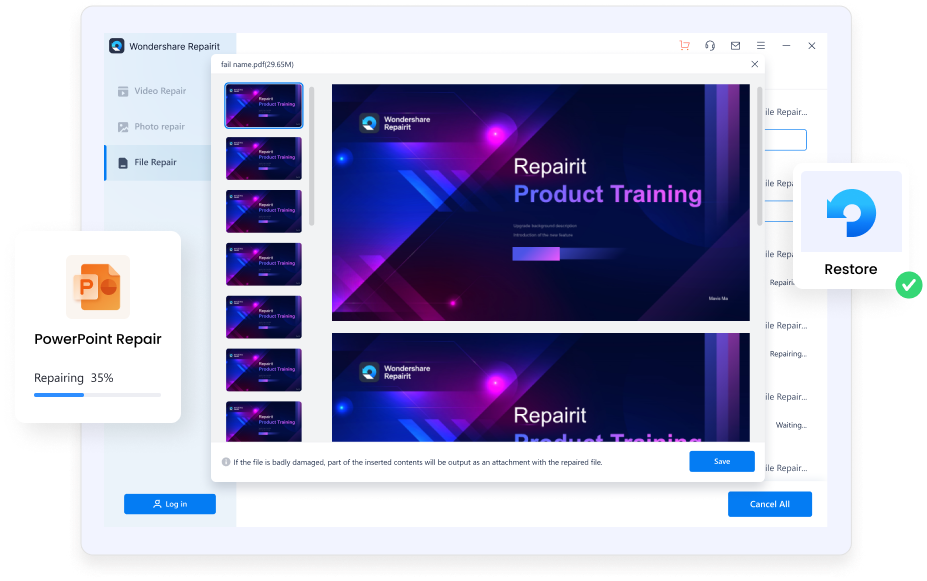The image size is (927, 581).
Task: Click the Repairit Product Training slide preview
Action: 540,203
